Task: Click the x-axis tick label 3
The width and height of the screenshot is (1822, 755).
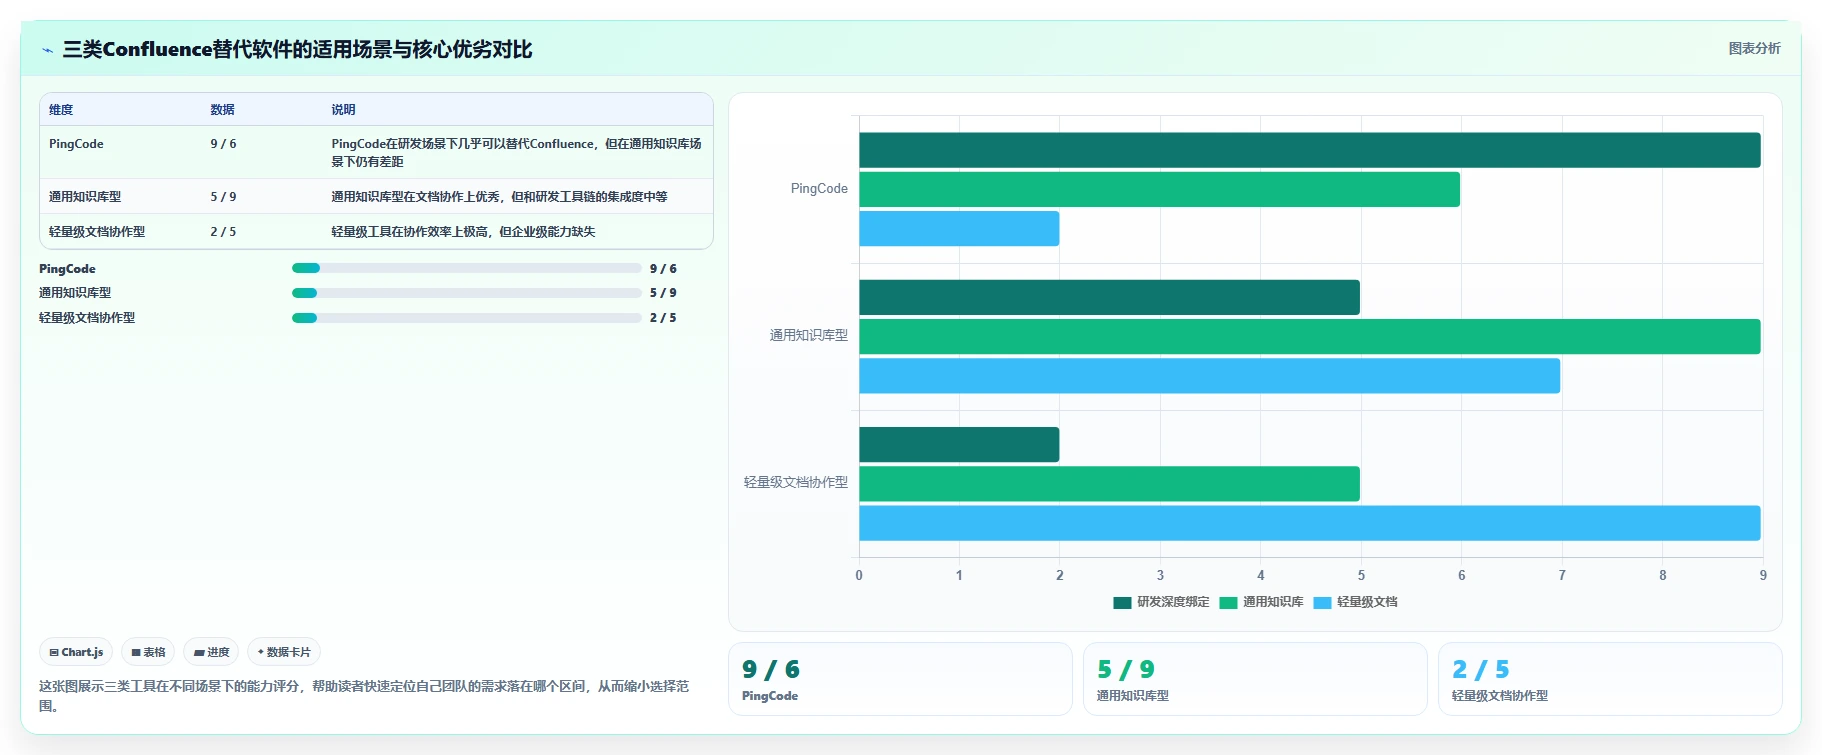Action: [1160, 575]
